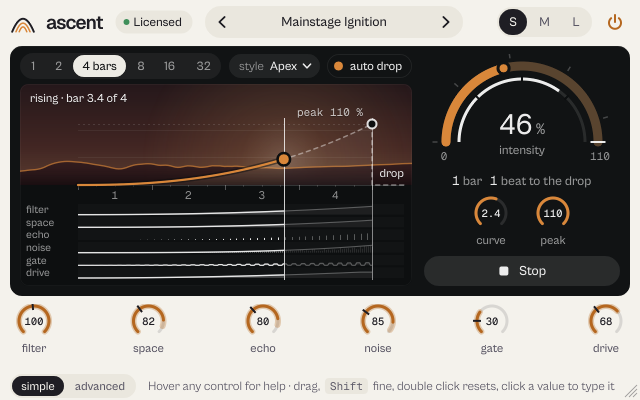640x400 pixels.
Task: Switch to advanced mode
Action: tap(100, 386)
